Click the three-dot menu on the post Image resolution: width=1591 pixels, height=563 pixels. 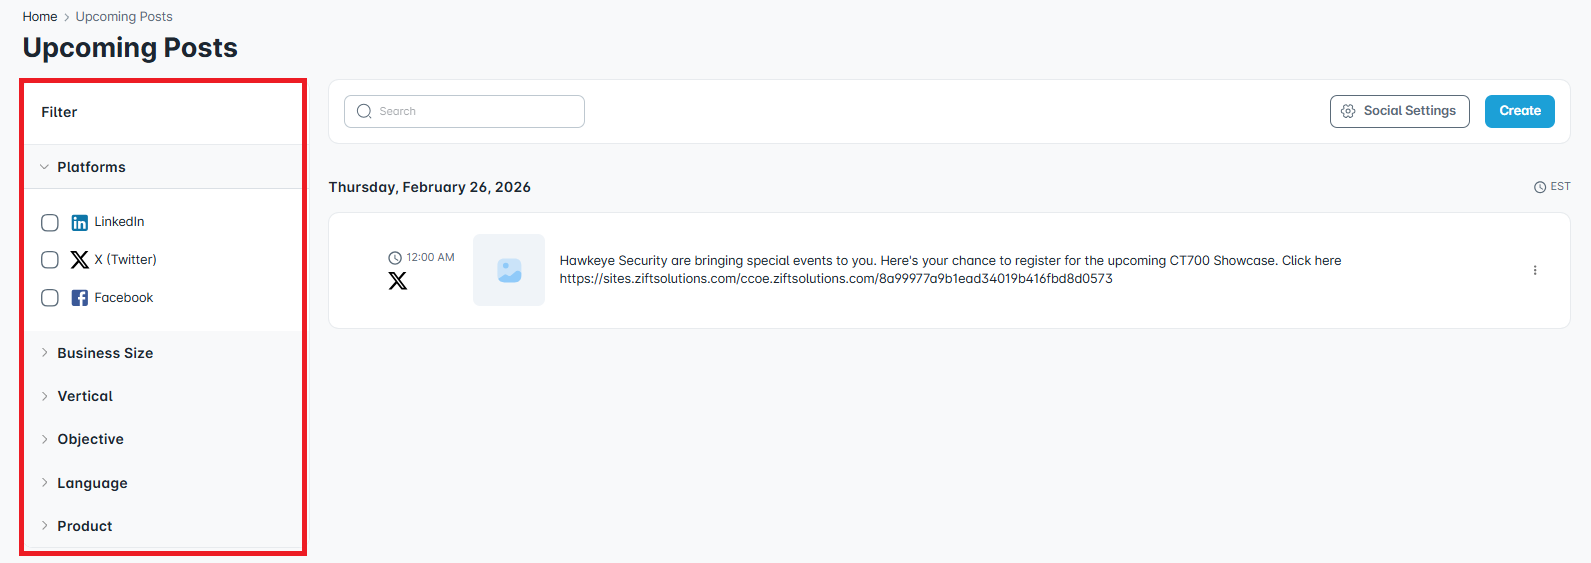coord(1535,271)
